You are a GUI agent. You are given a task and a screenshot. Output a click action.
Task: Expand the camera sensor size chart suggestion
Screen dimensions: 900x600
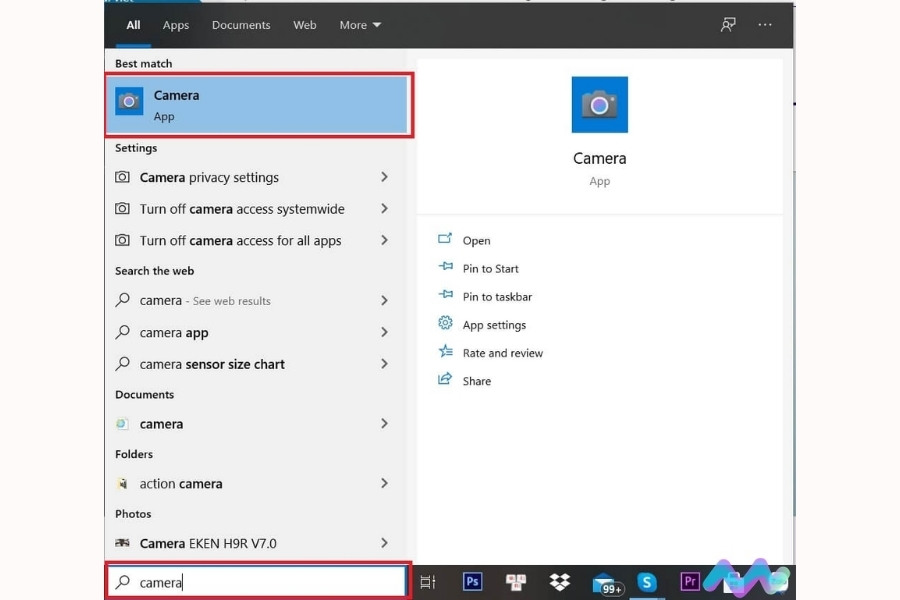click(385, 364)
